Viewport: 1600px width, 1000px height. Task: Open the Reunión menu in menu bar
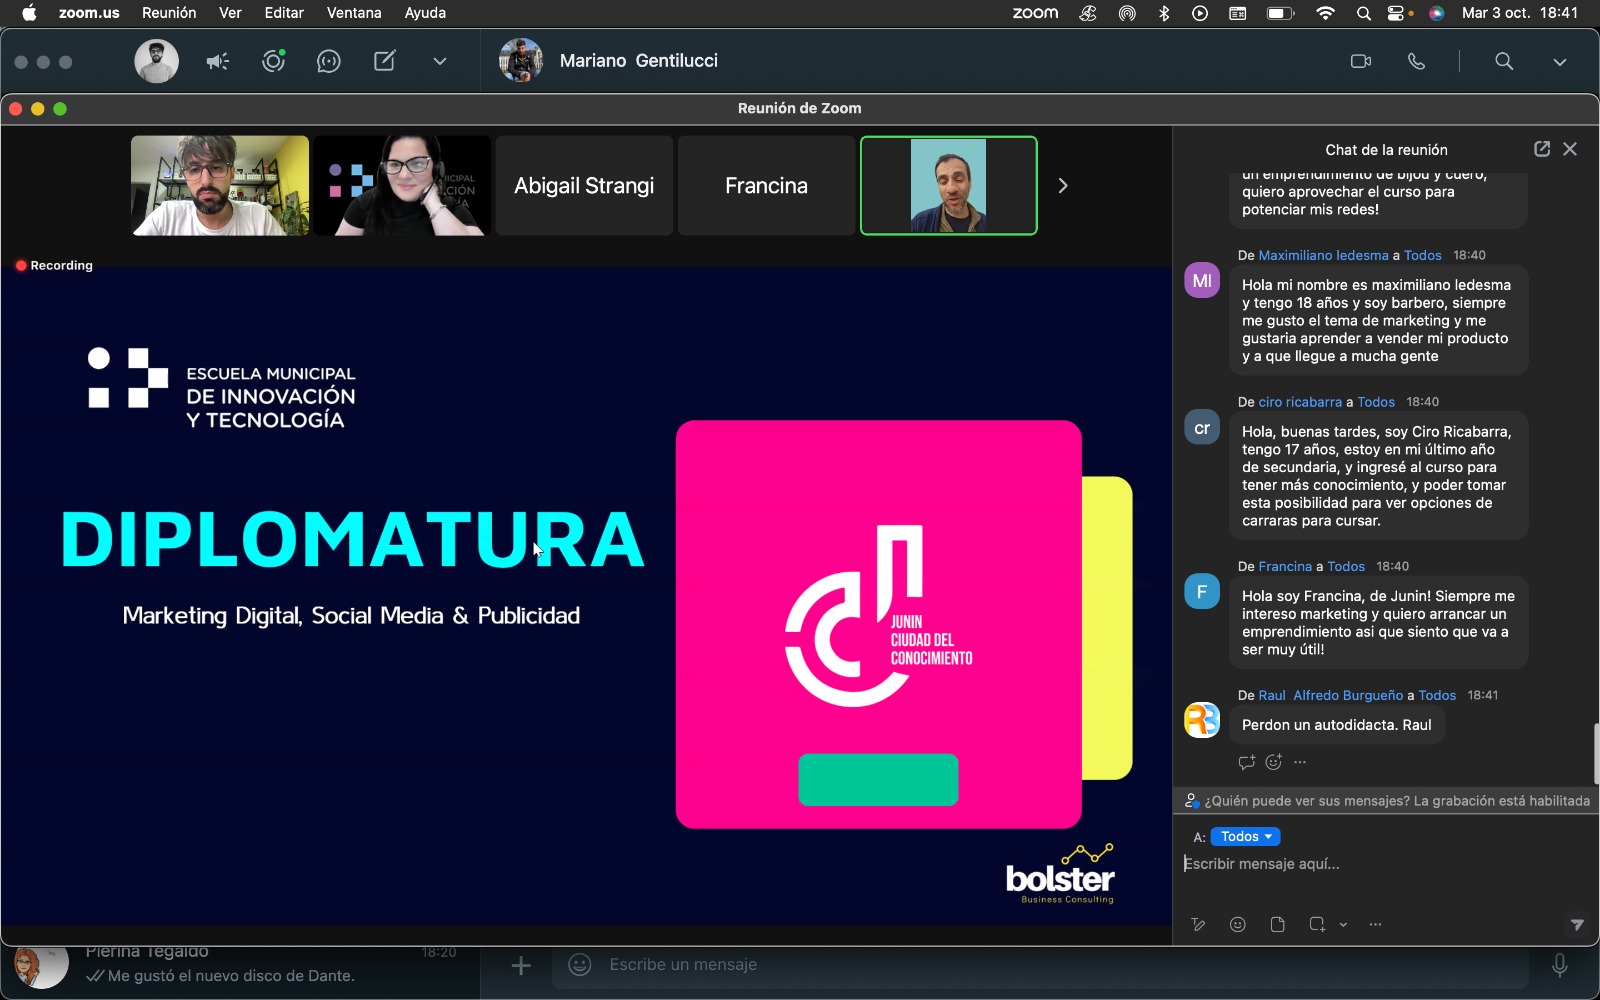click(x=169, y=13)
